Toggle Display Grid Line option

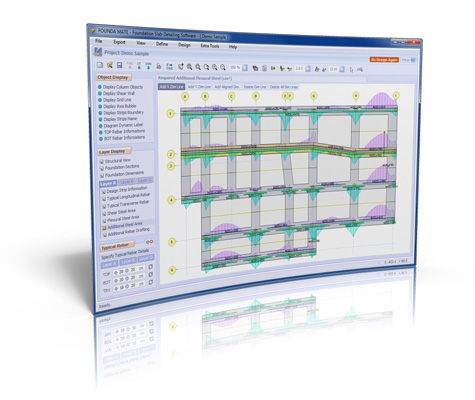[x=115, y=100]
